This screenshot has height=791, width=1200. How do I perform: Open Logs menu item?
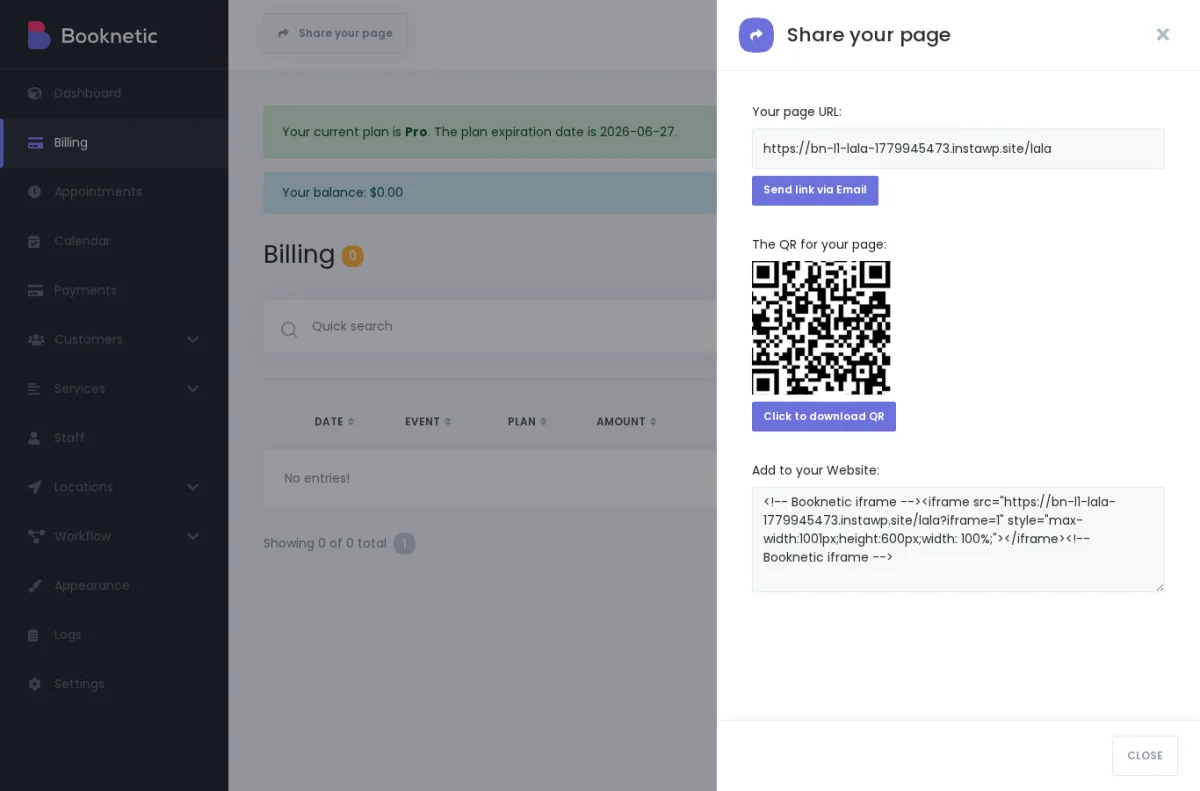tap(114, 635)
